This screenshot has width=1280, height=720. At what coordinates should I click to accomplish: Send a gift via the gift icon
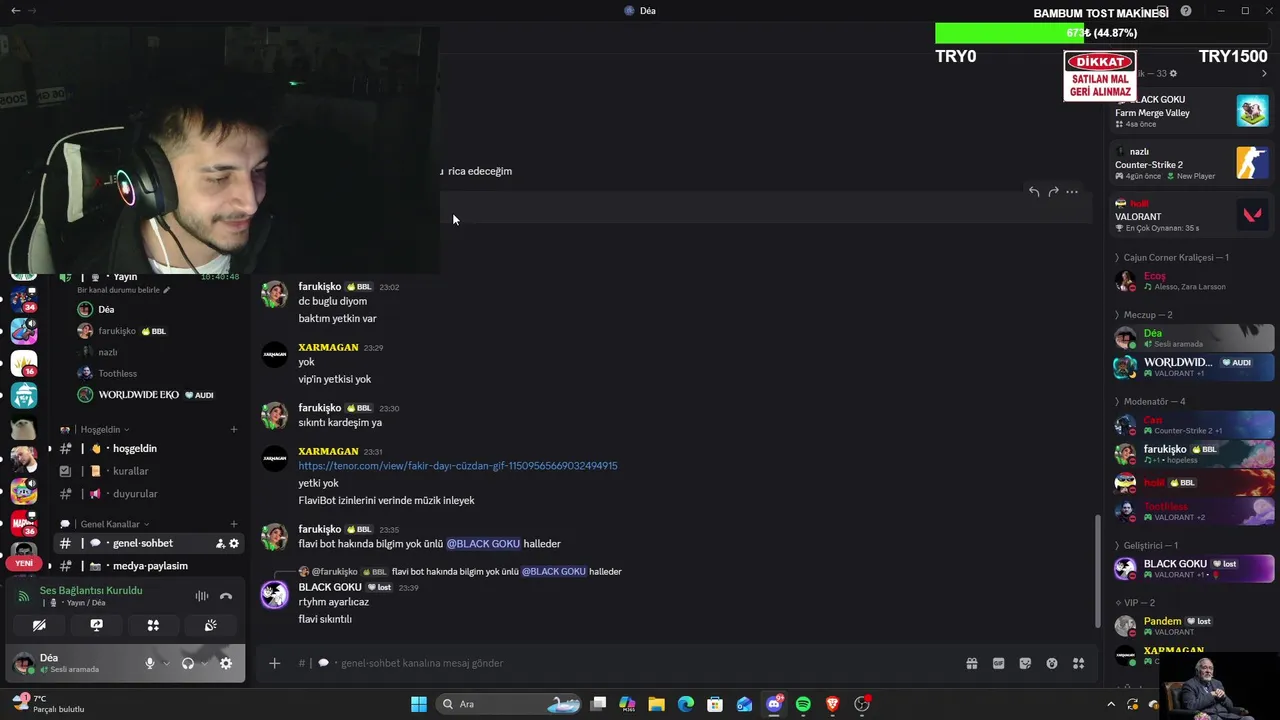(x=971, y=663)
